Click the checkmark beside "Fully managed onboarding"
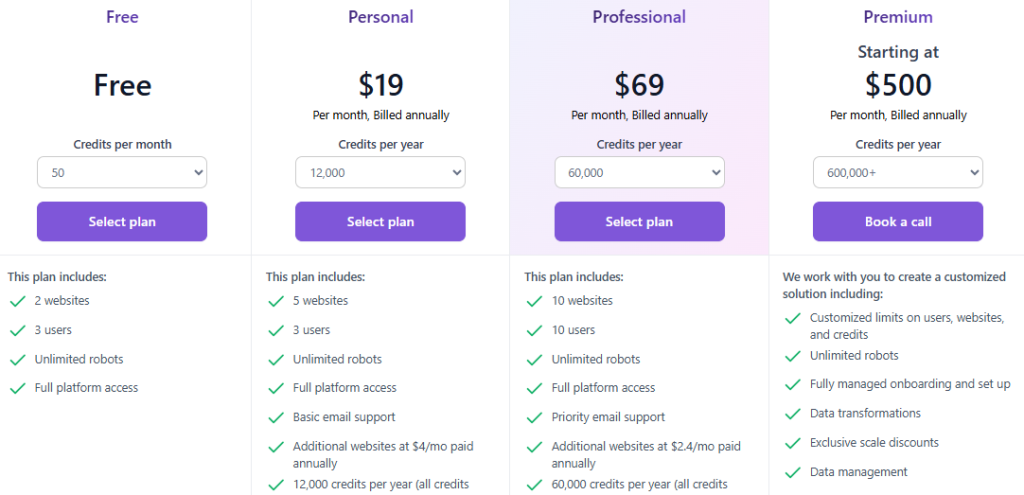 click(792, 385)
